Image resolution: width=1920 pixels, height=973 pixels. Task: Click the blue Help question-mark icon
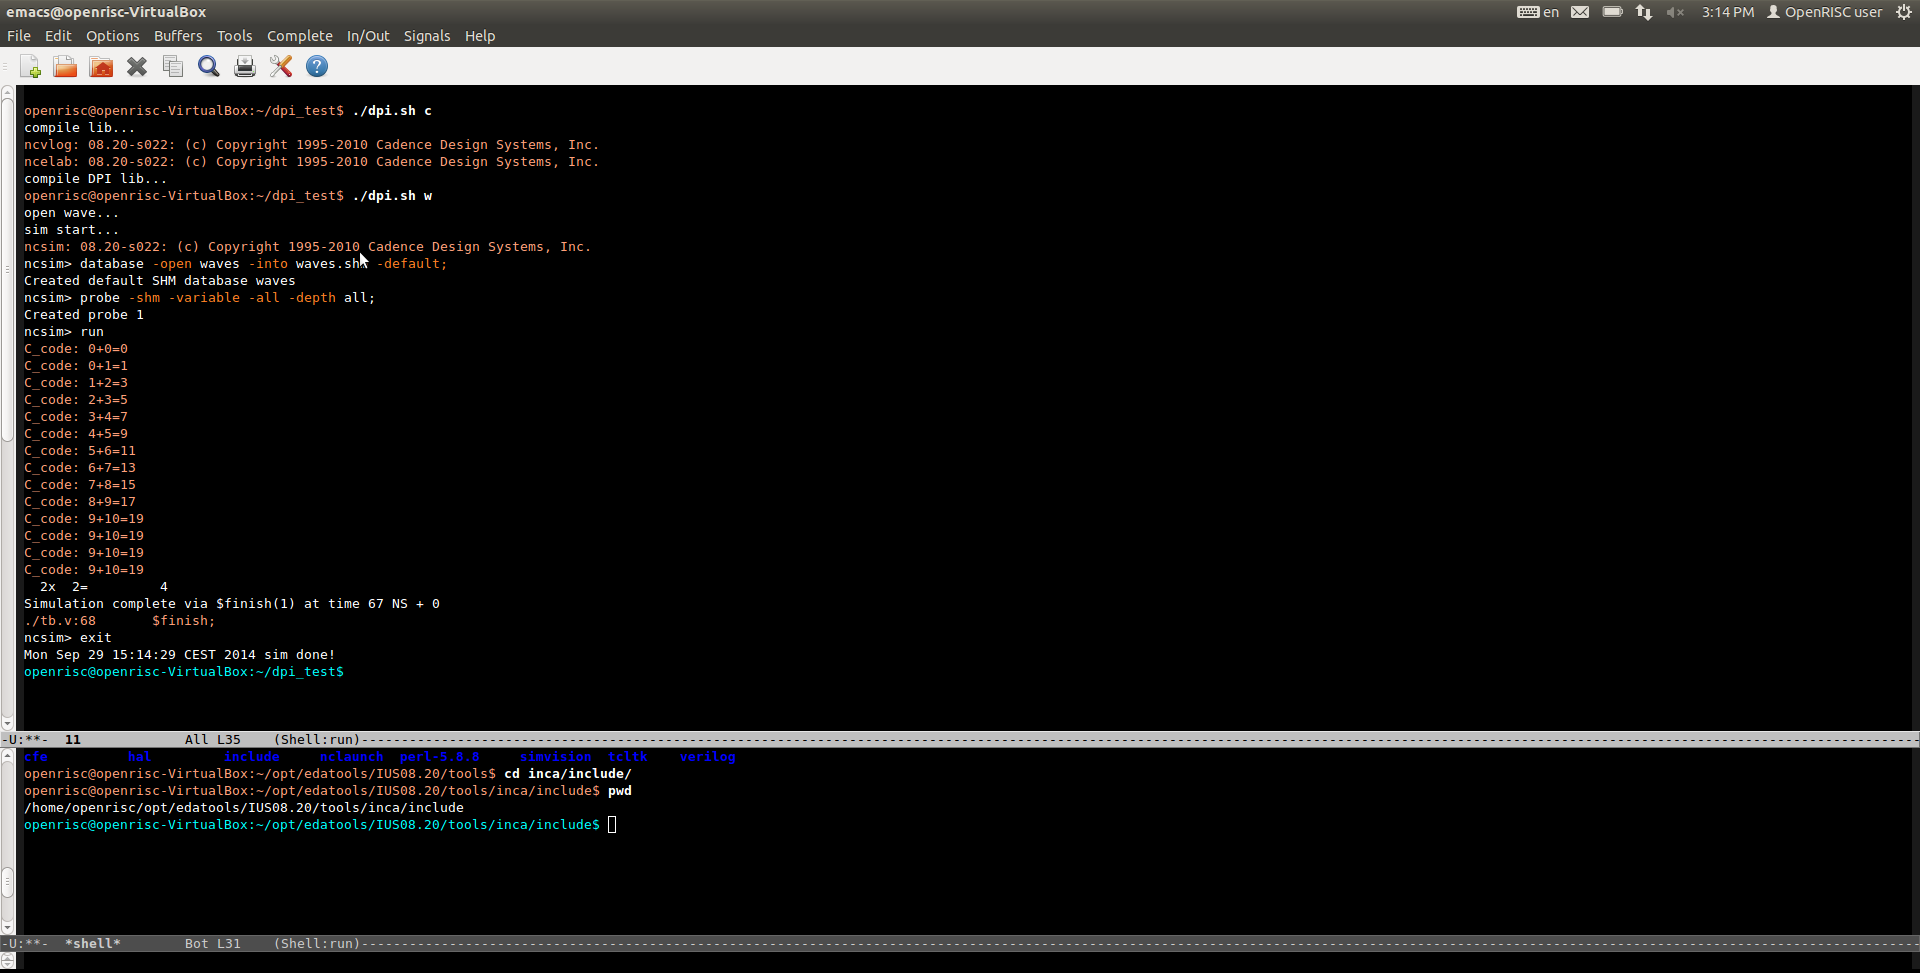point(317,67)
